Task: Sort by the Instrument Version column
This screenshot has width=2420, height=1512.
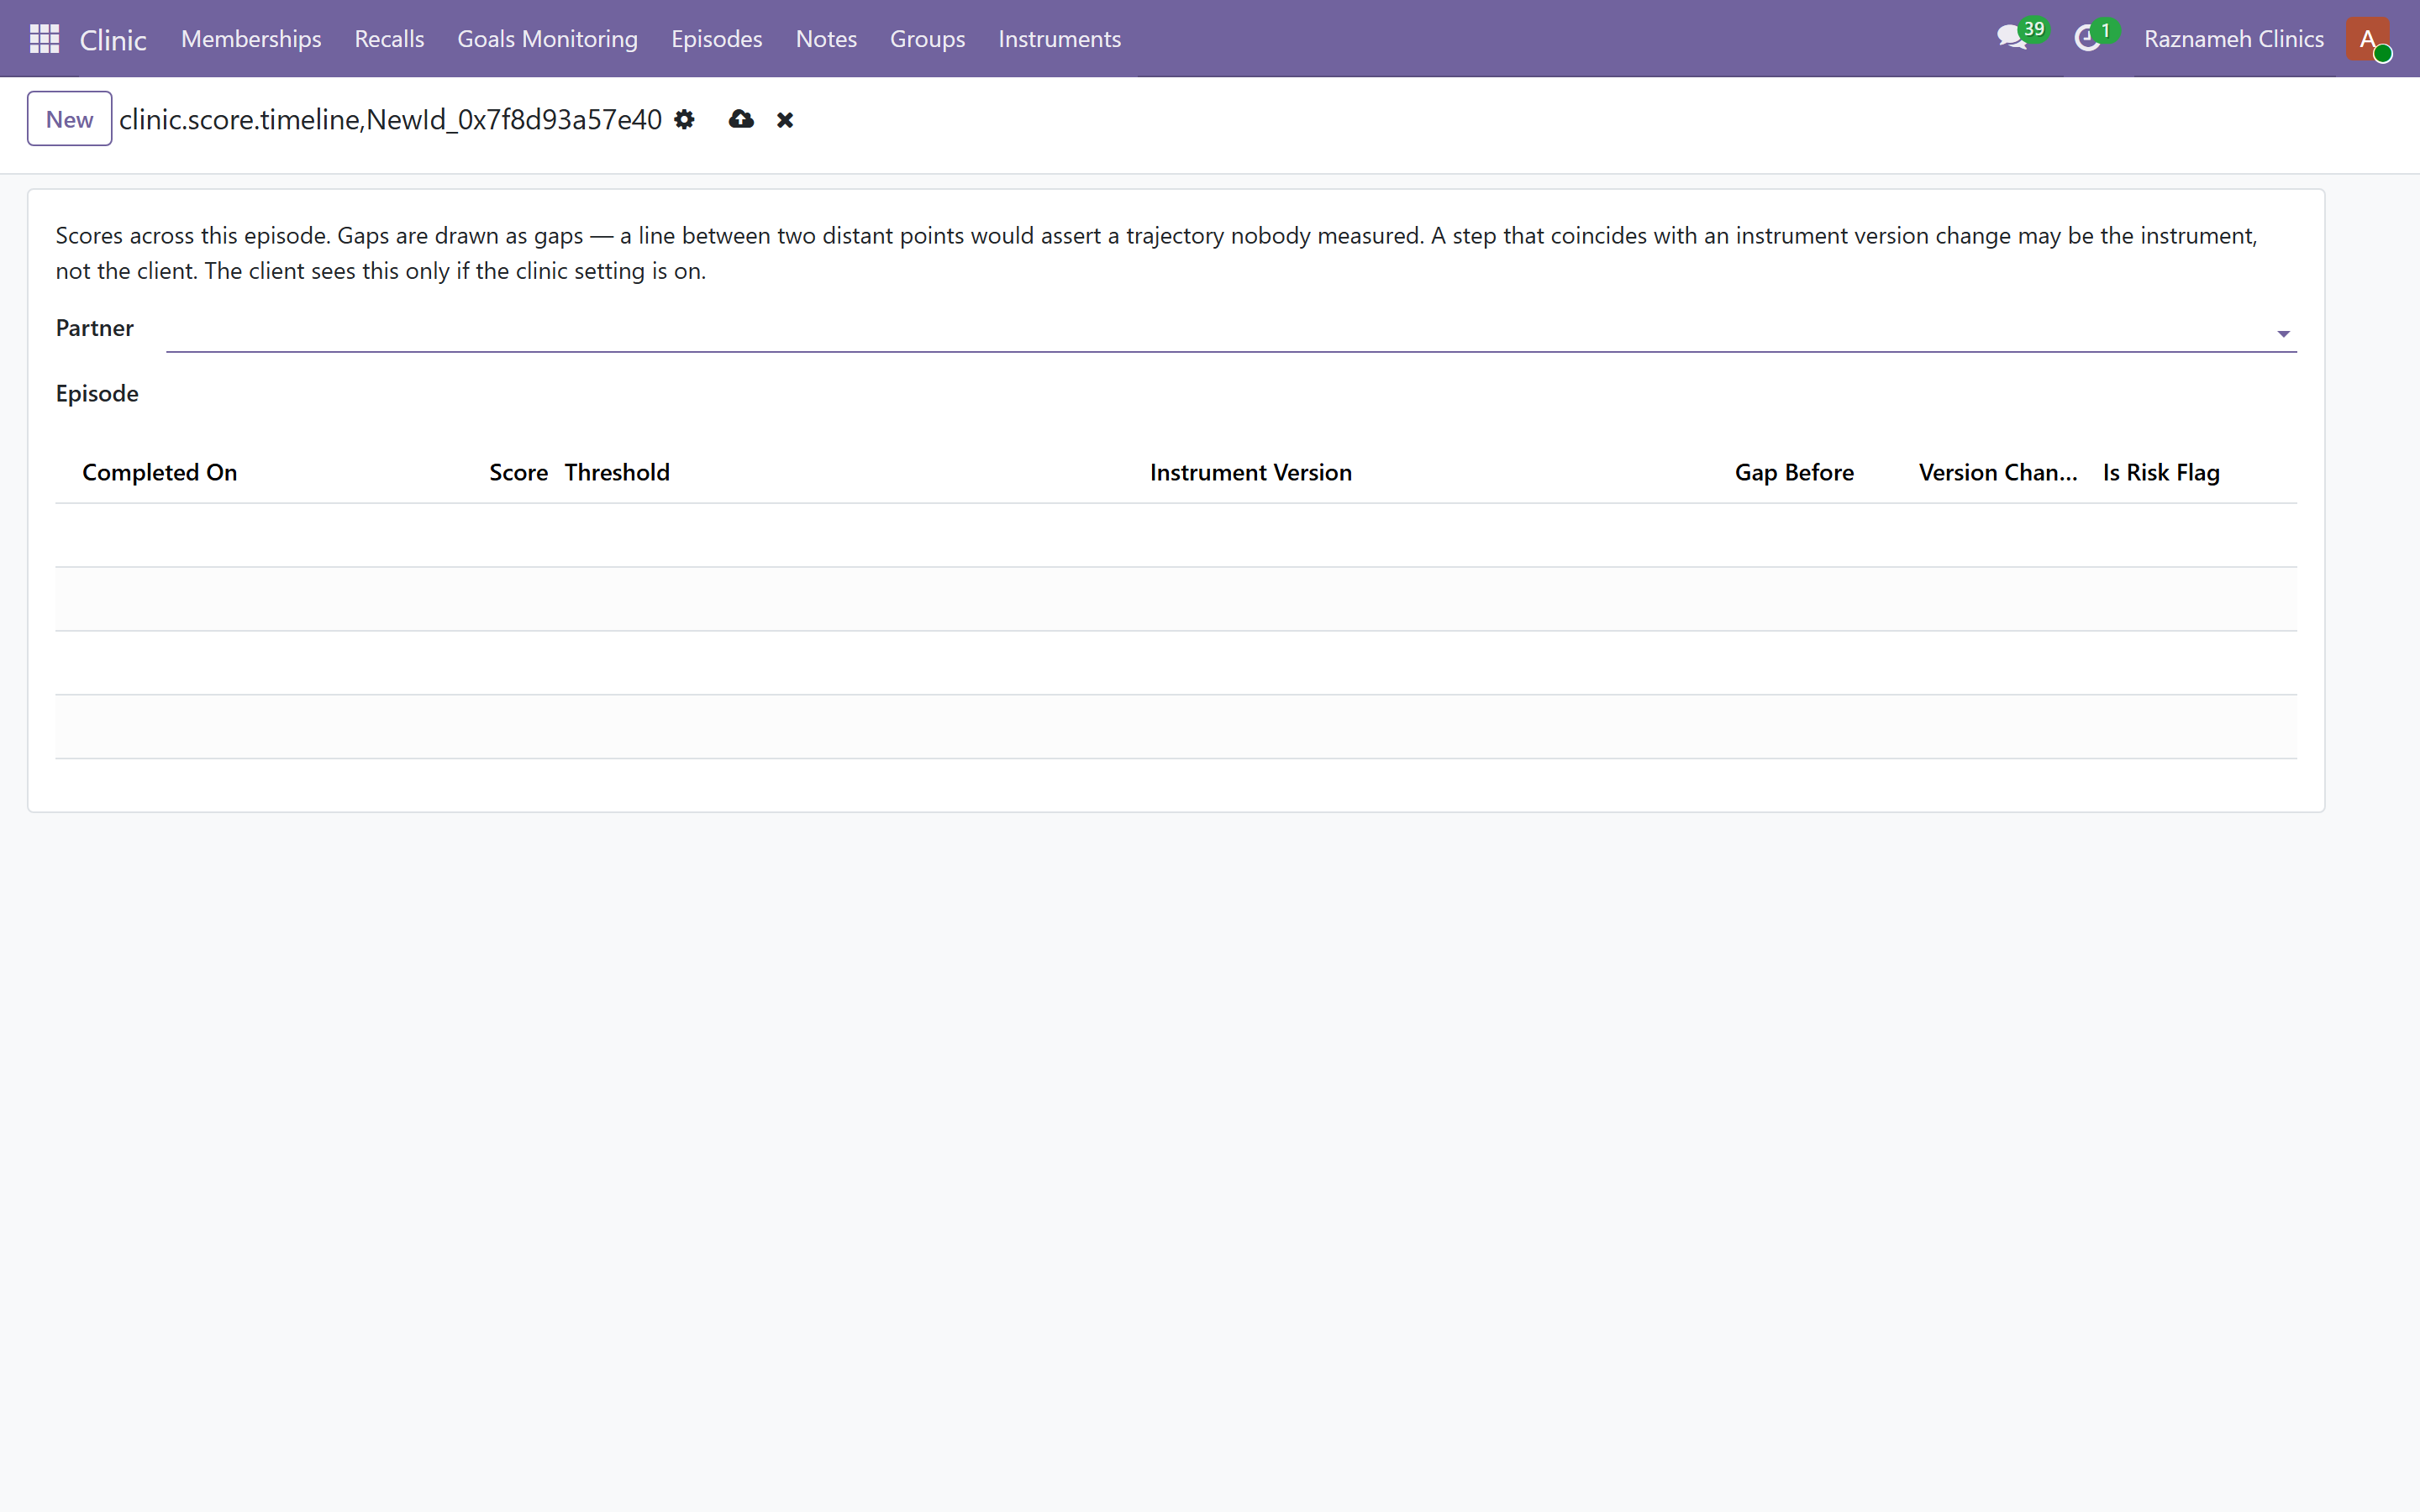Action: (x=1250, y=472)
